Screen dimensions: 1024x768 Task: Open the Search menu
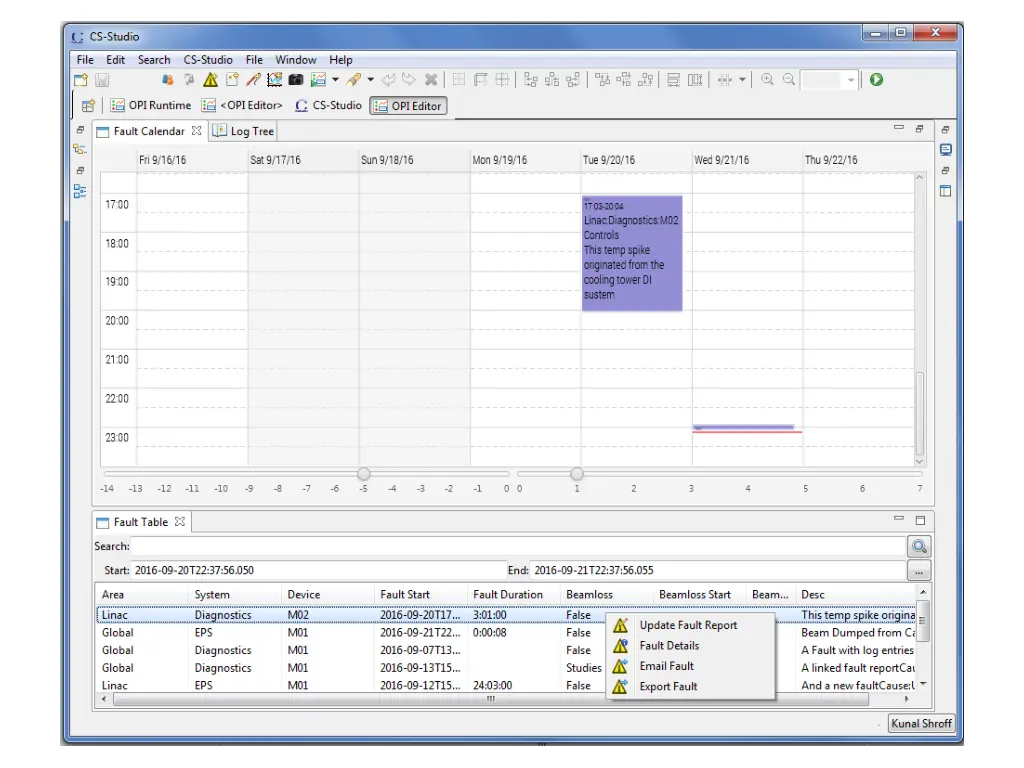[x=154, y=59]
